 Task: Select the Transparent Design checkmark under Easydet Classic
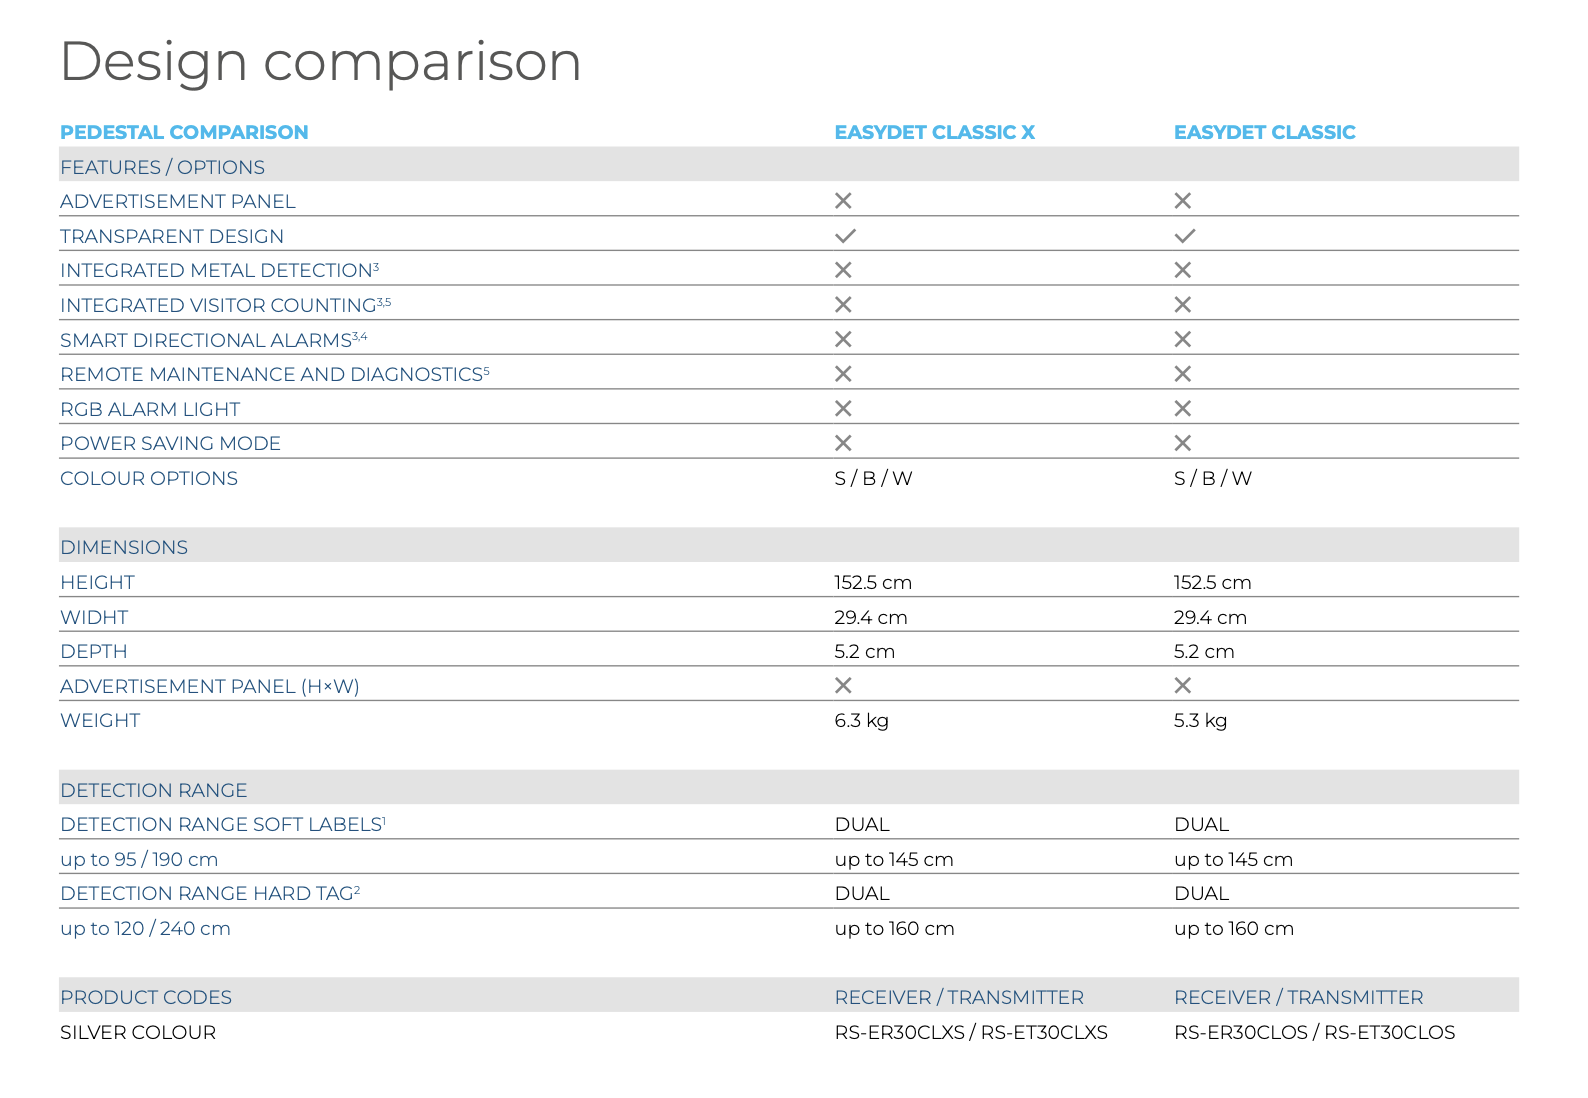(x=1184, y=236)
